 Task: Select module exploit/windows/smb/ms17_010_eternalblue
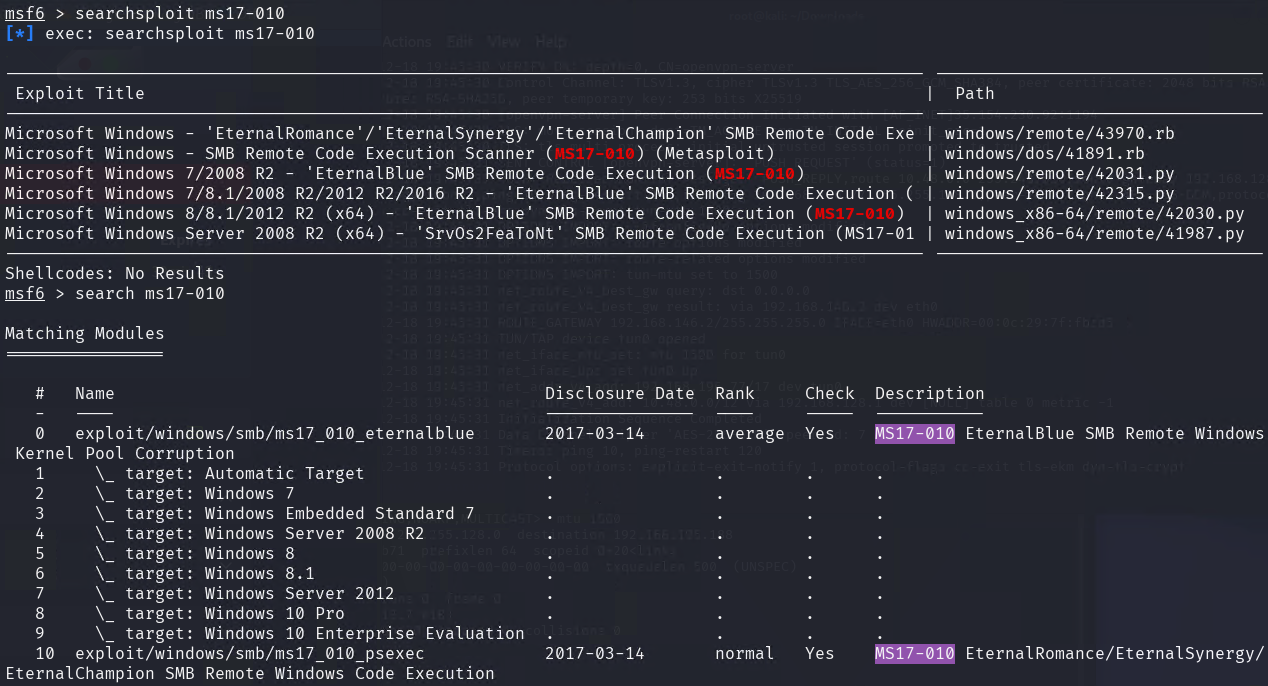click(275, 433)
